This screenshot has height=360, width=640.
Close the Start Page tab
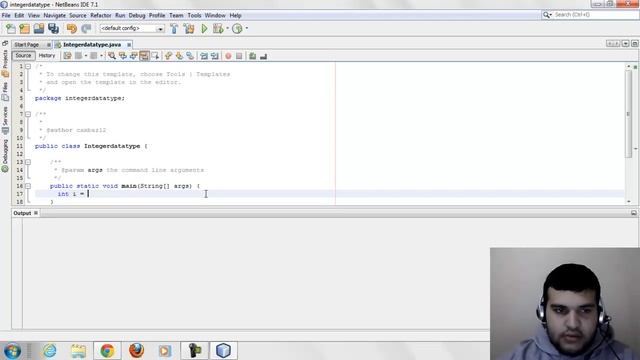click(x=49, y=44)
